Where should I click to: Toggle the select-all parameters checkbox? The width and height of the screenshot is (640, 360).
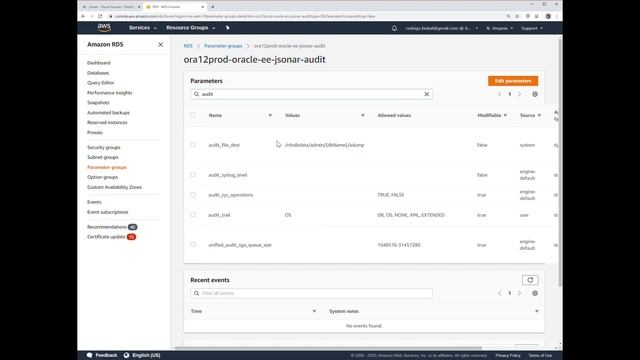coord(193,115)
